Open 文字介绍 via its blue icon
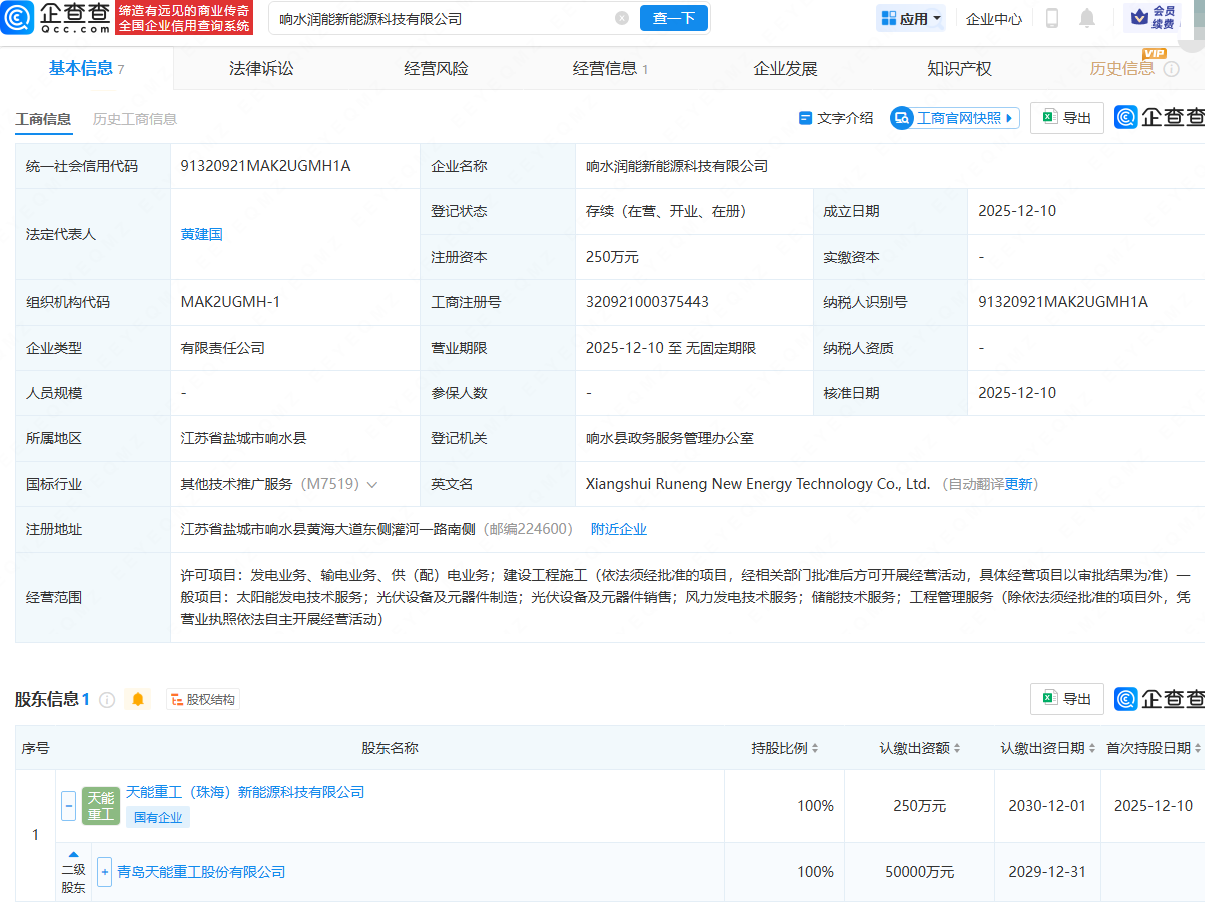Viewport: 1205px width, 902px height. click(806, 117)
